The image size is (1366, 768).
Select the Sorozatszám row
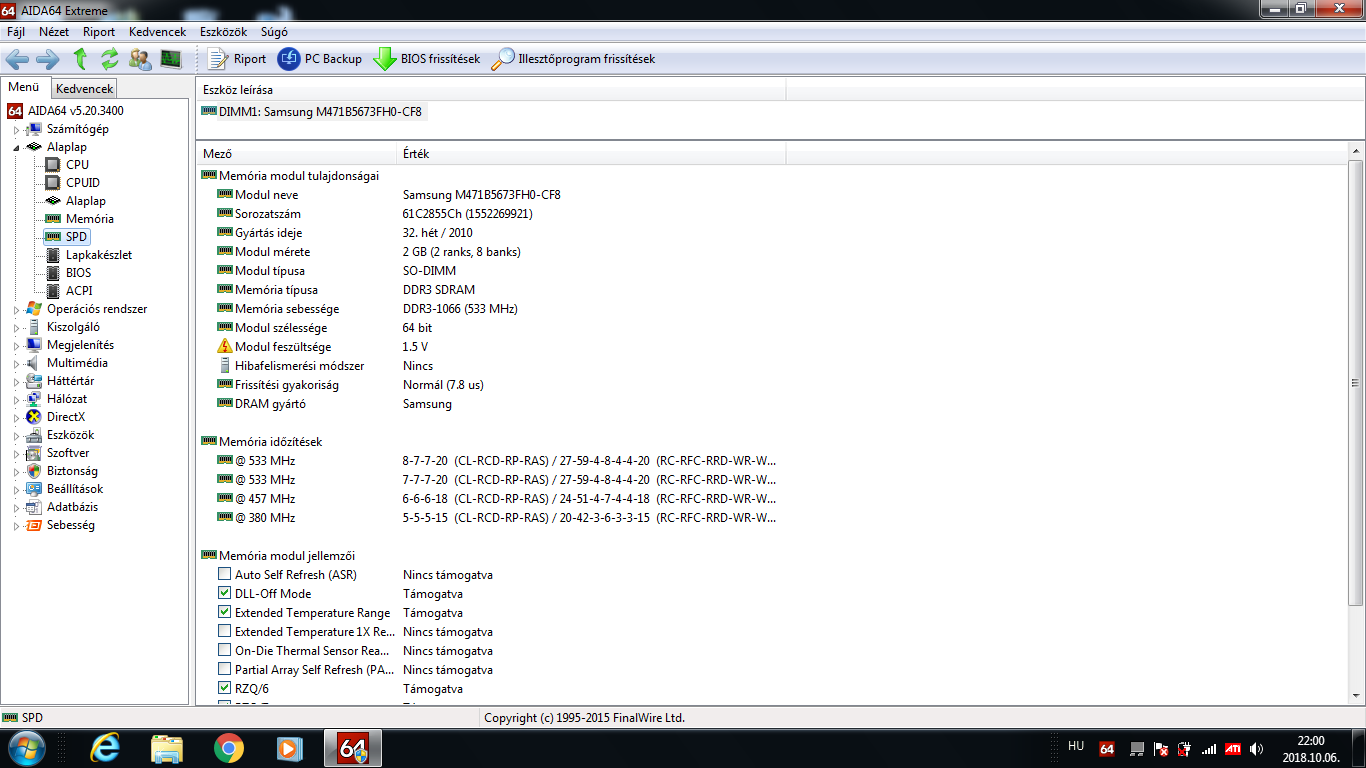(490, 214)
